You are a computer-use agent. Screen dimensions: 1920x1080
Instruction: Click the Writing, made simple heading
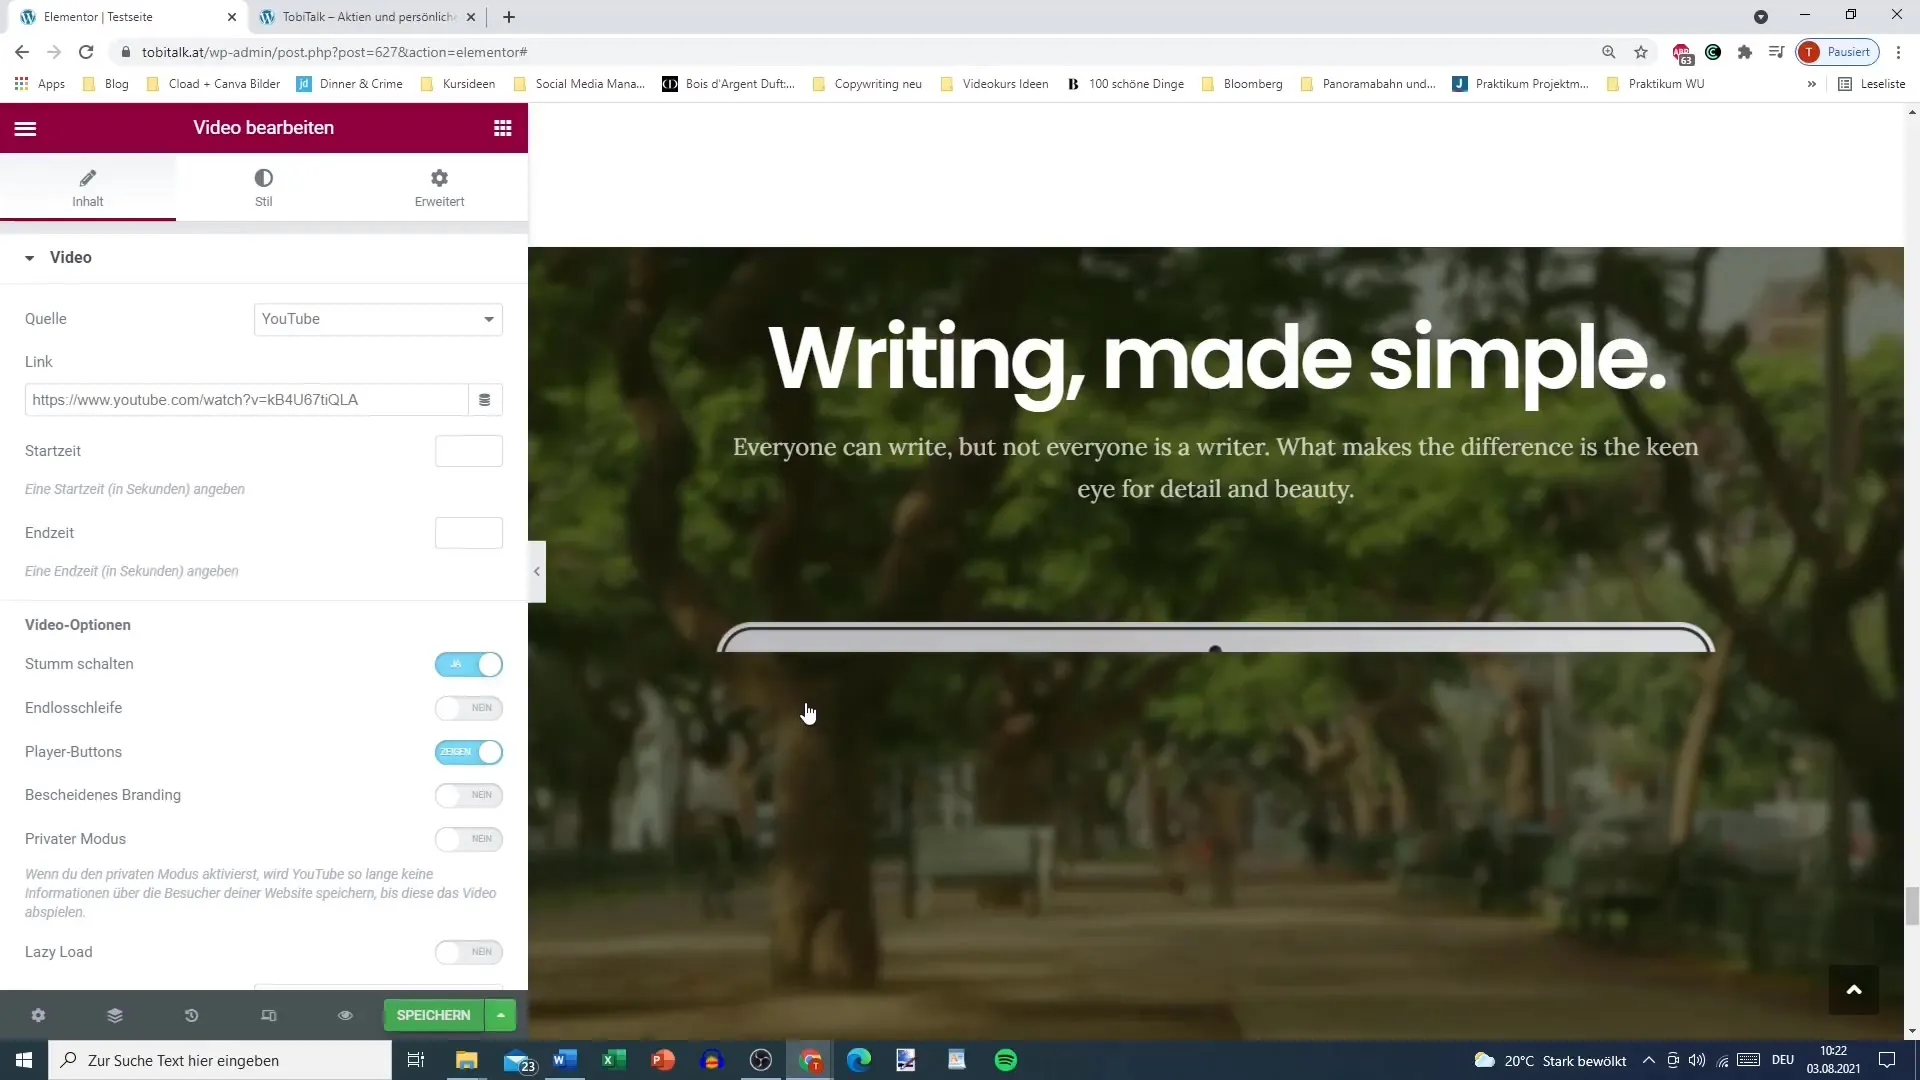(x=1217, y=360)
